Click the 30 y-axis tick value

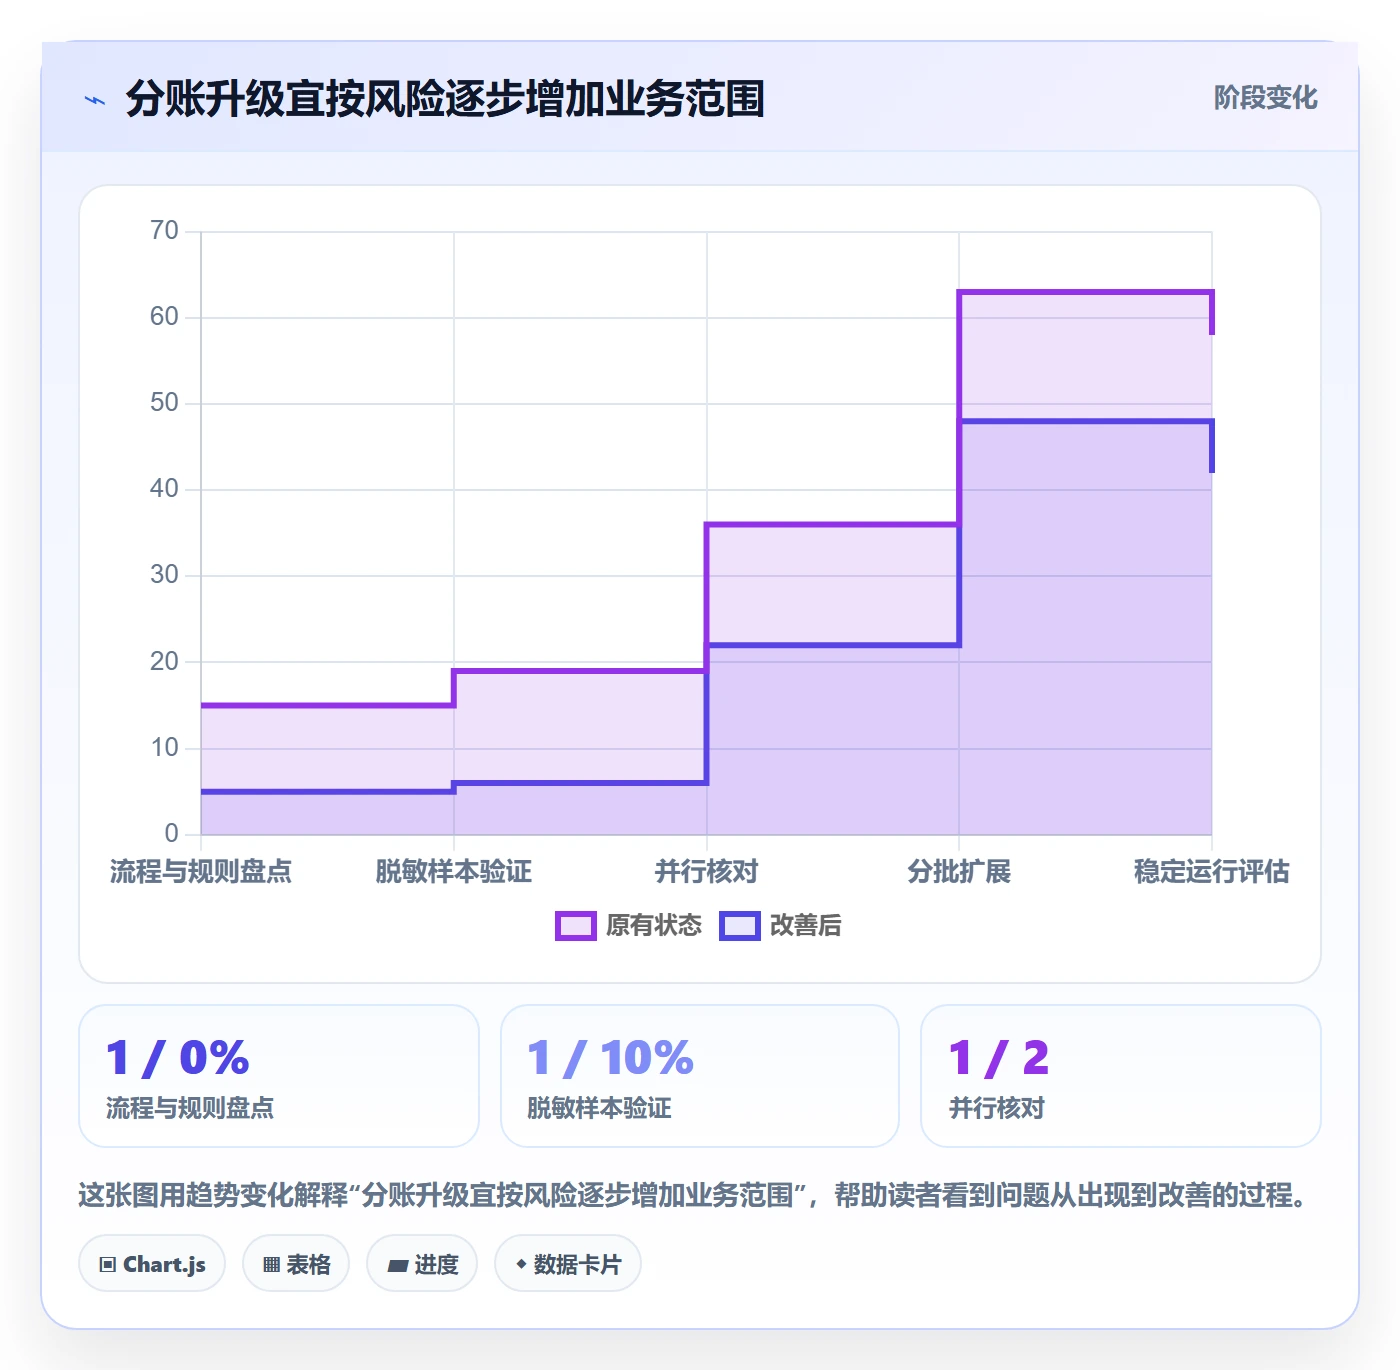pyautogui.click(x=164, y=575)
